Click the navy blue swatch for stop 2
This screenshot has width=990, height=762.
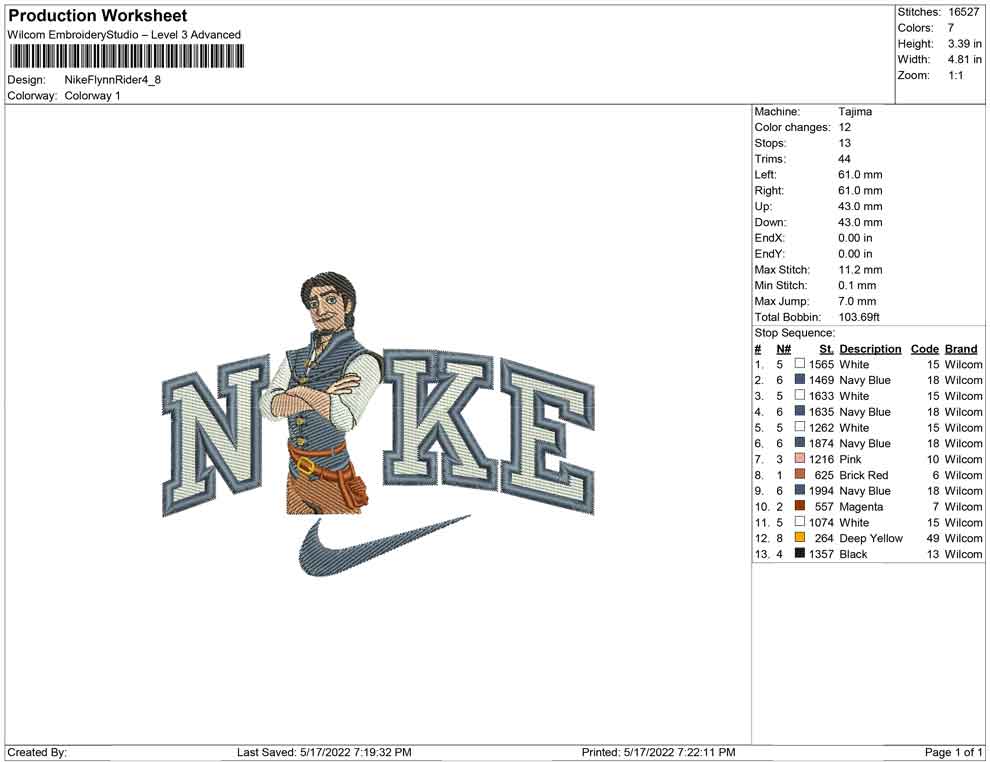coord(800,379)
